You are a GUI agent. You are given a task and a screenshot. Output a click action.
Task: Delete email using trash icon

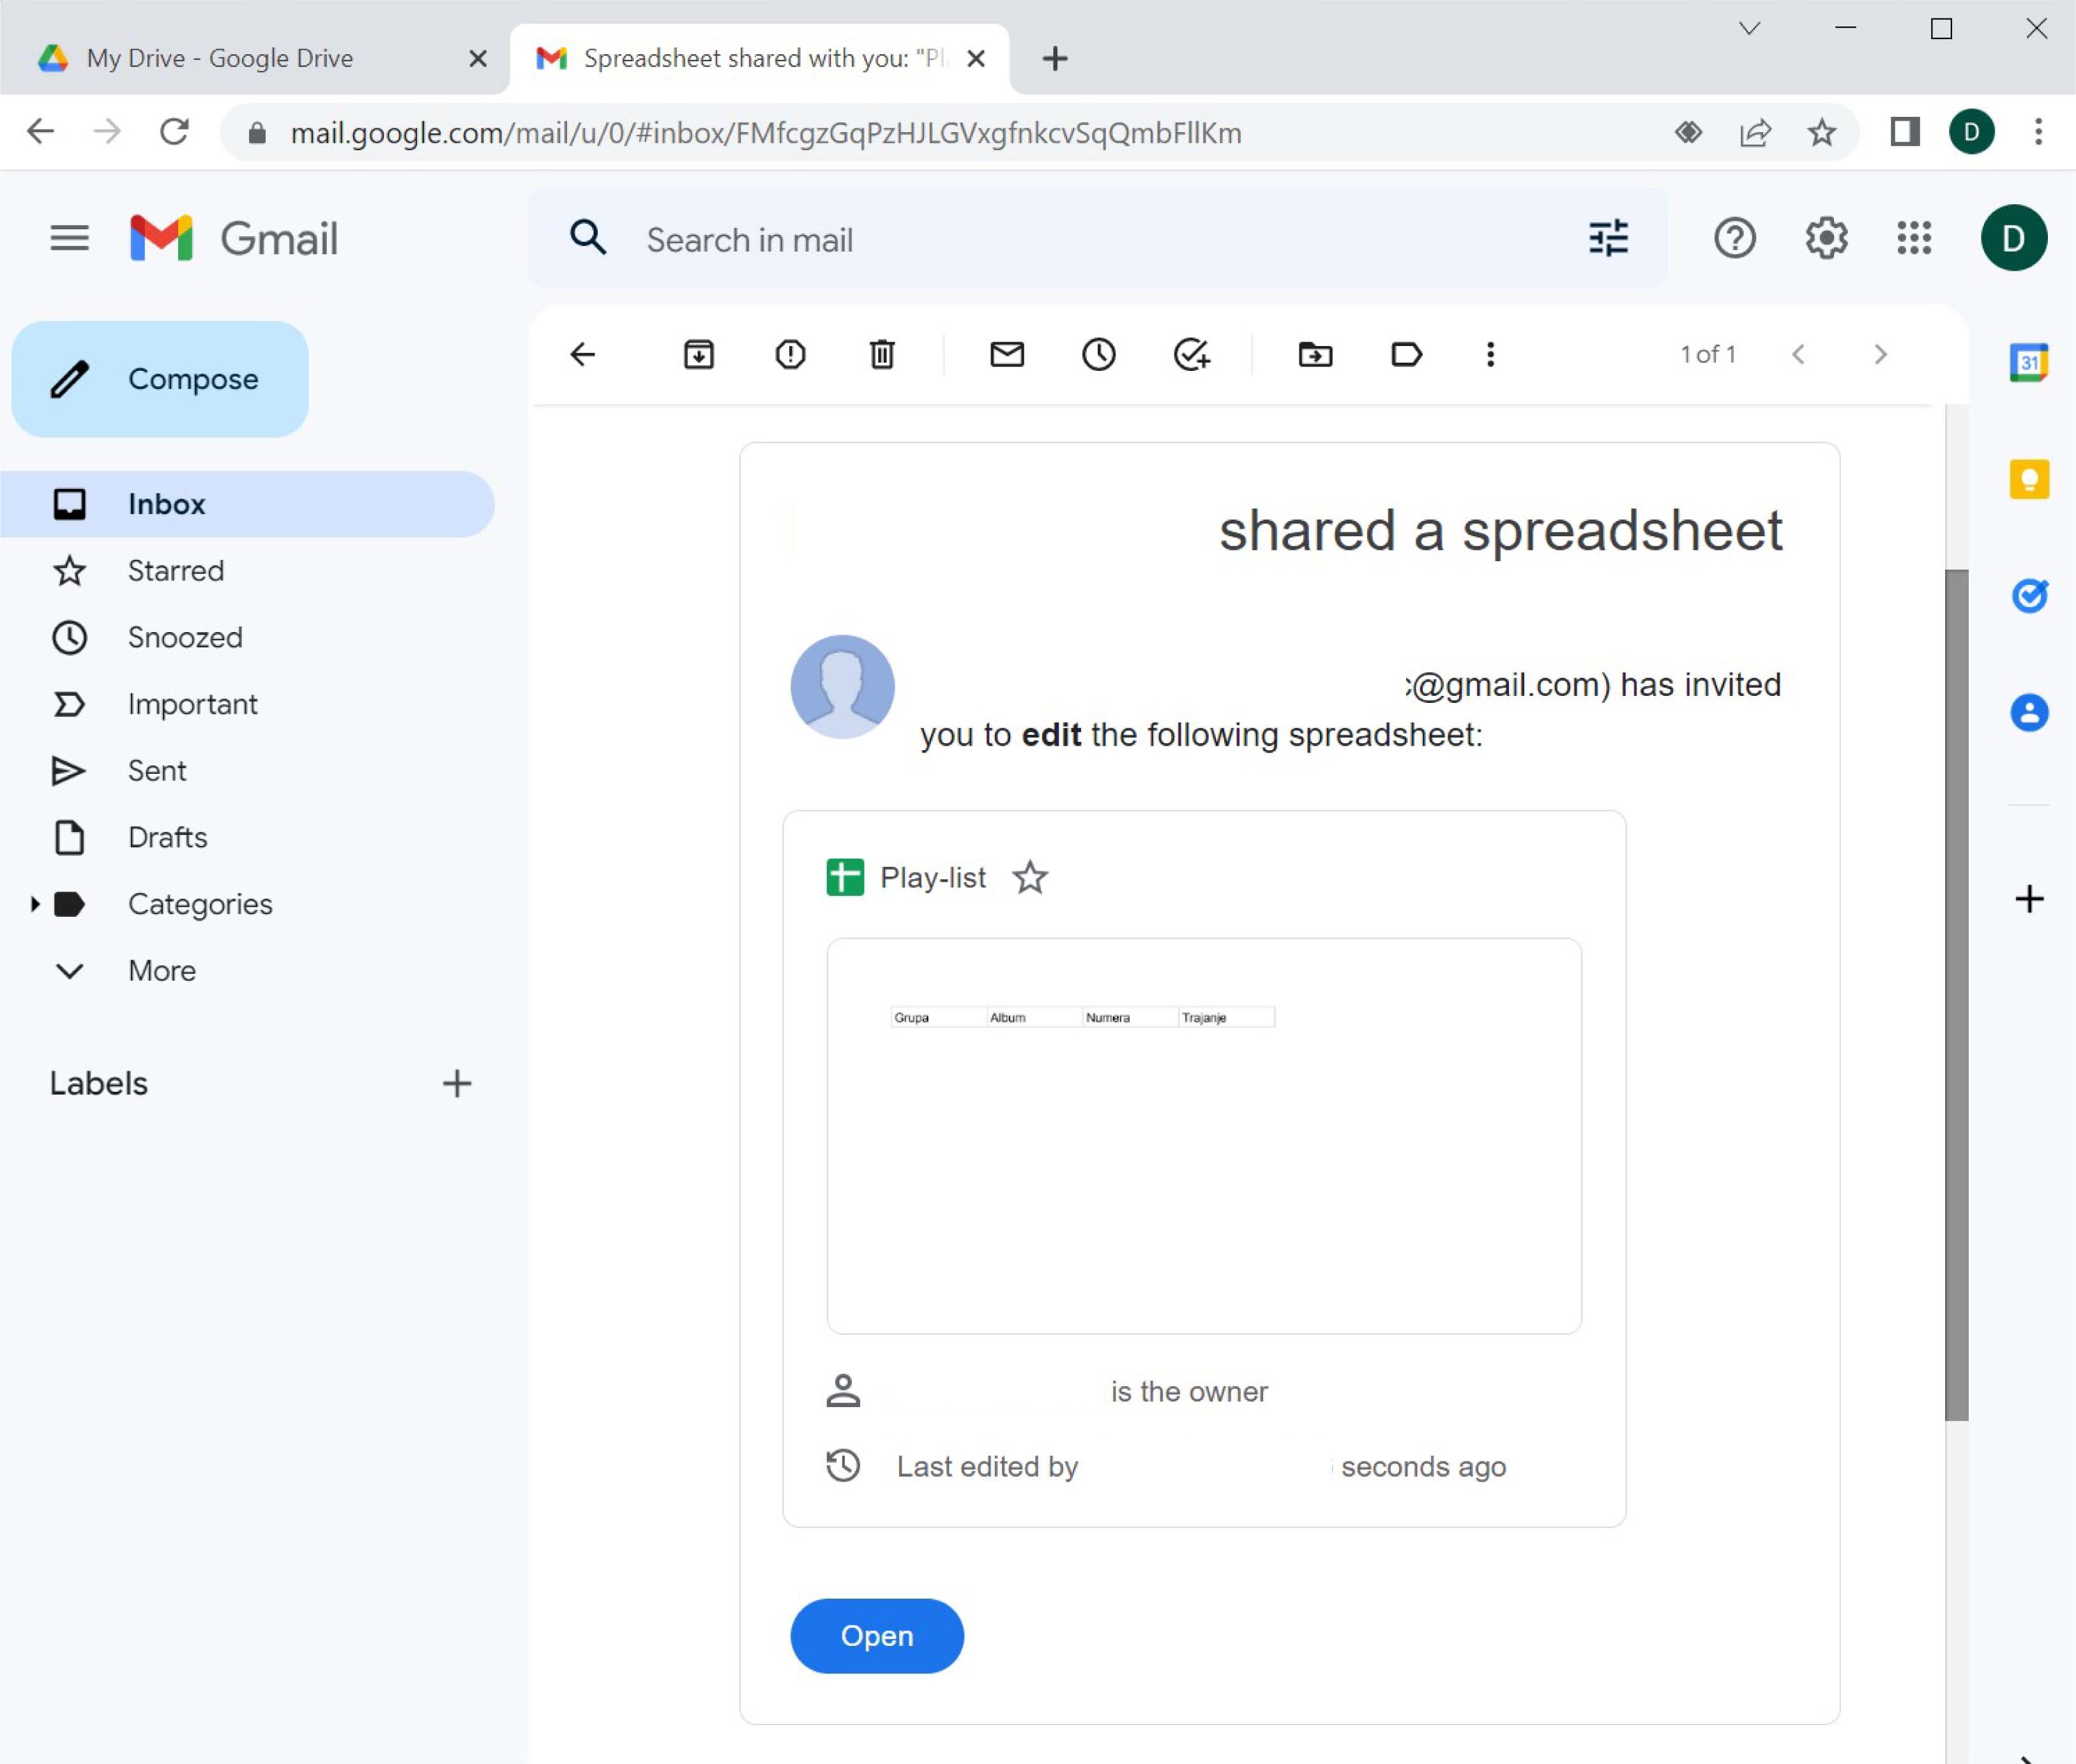click(881, 354)
